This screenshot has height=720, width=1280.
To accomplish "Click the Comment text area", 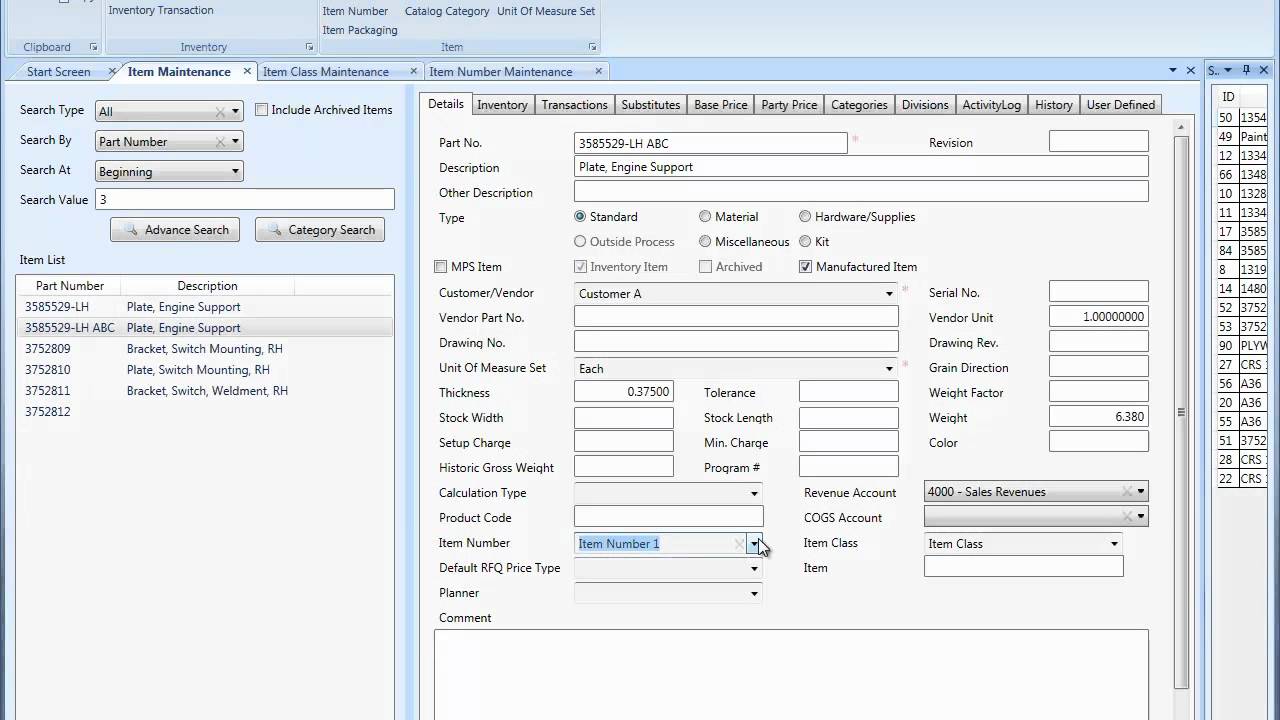I will pos(791,675).
